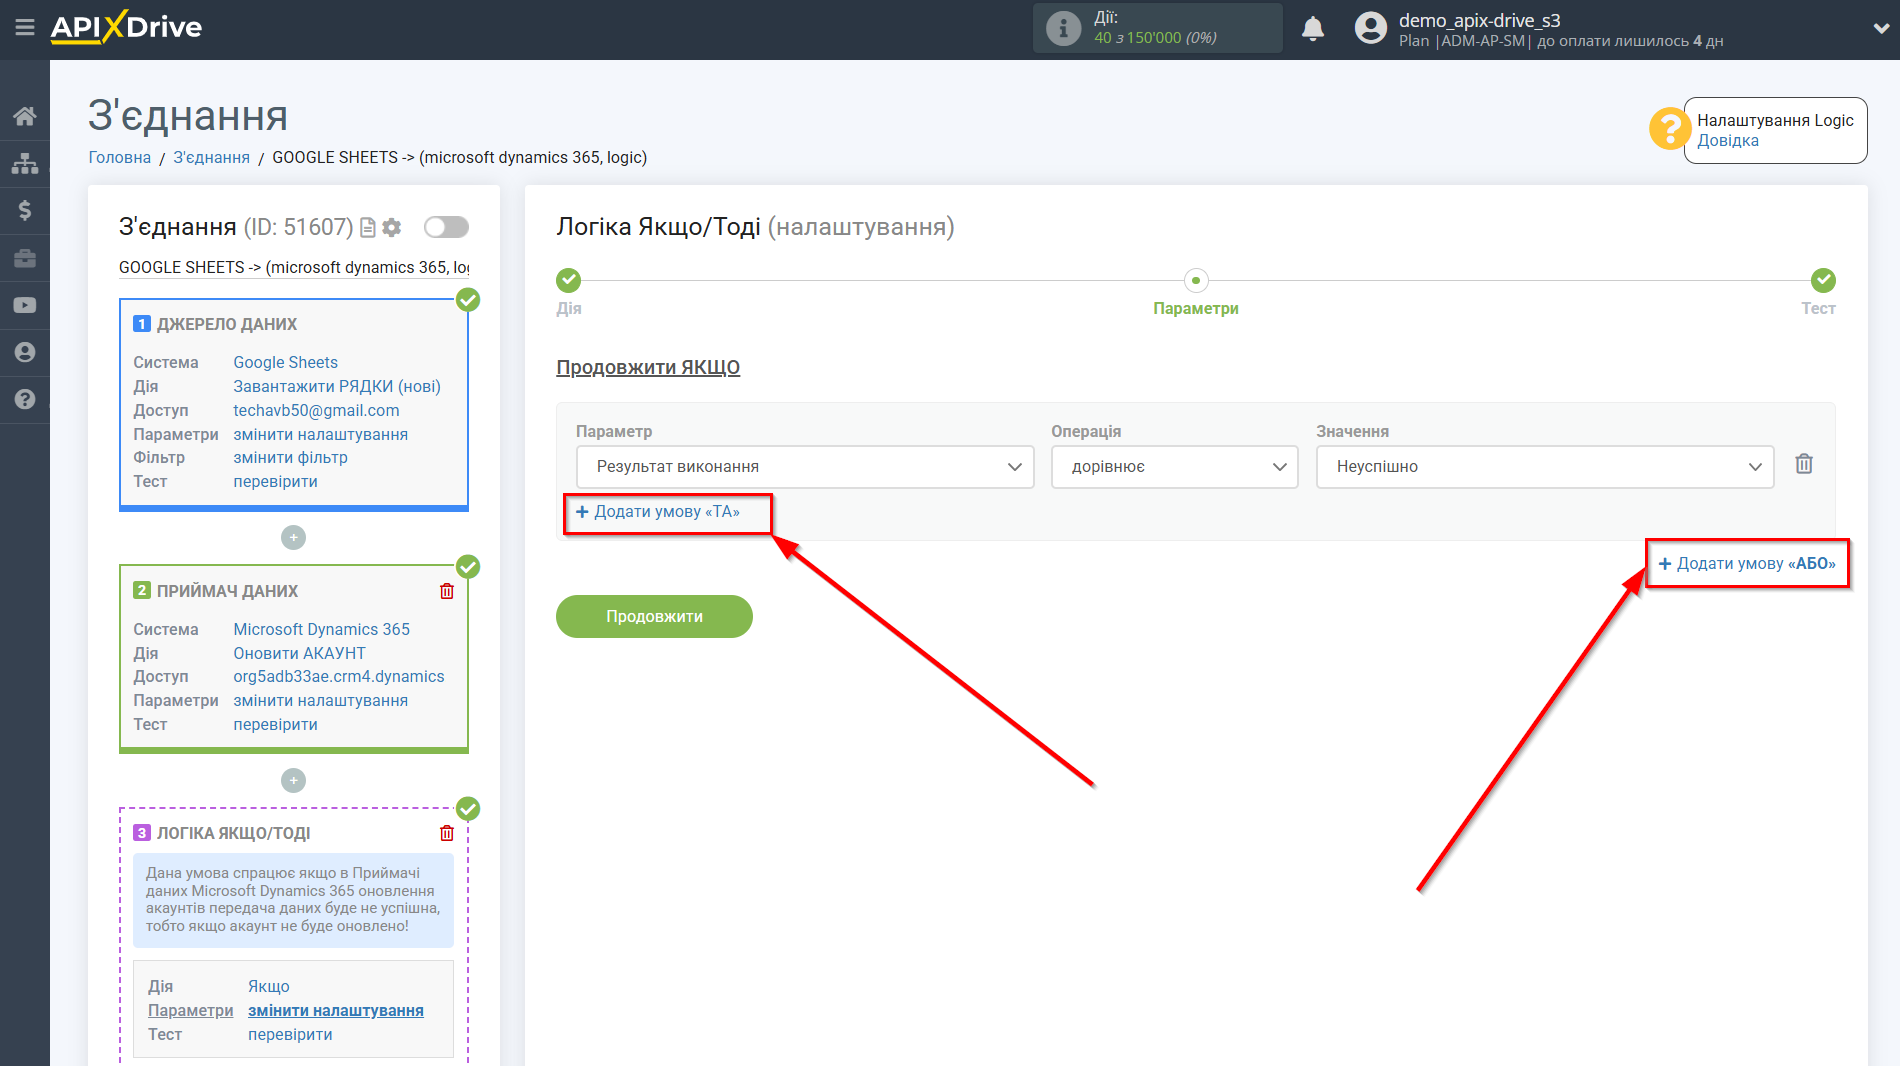Click the ApiX-Drive logo
The width and height of the screenshot is (1900, 1066).
126,27
